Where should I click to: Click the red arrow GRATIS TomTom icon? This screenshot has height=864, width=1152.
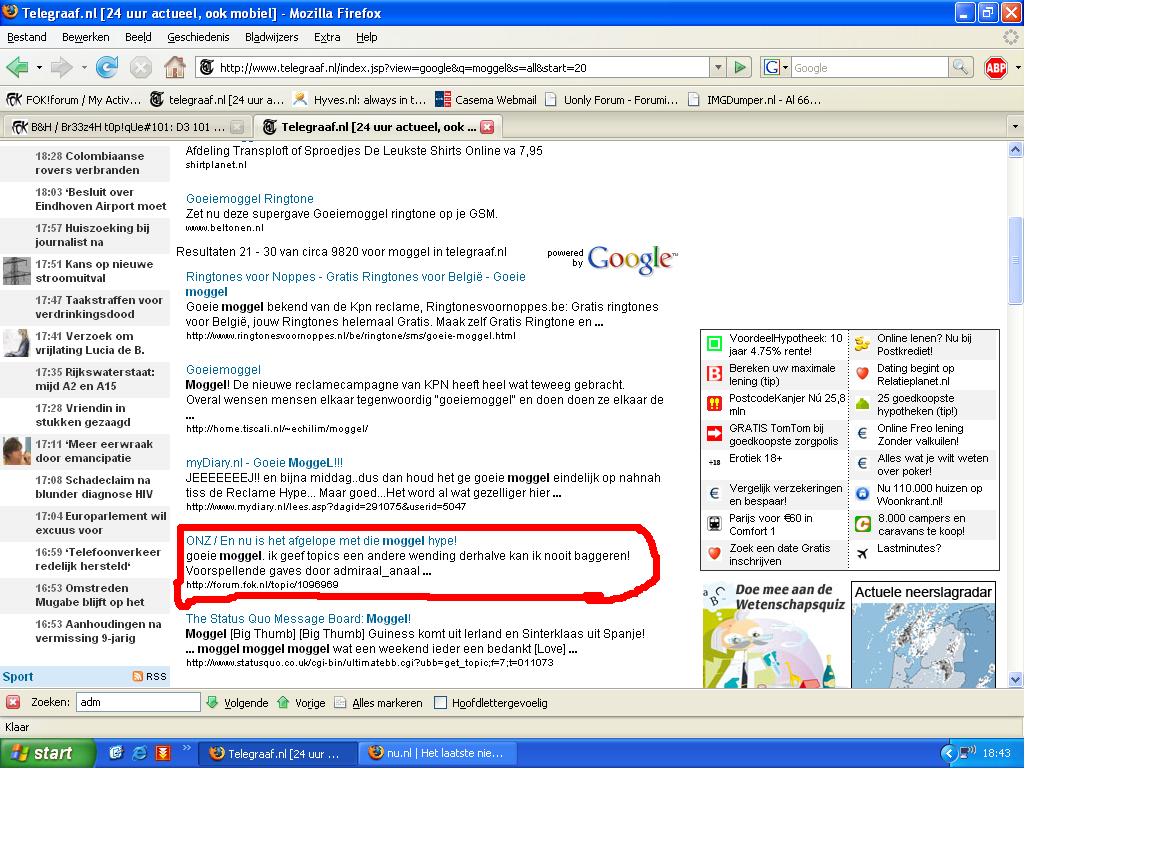[x=714, y=433]
